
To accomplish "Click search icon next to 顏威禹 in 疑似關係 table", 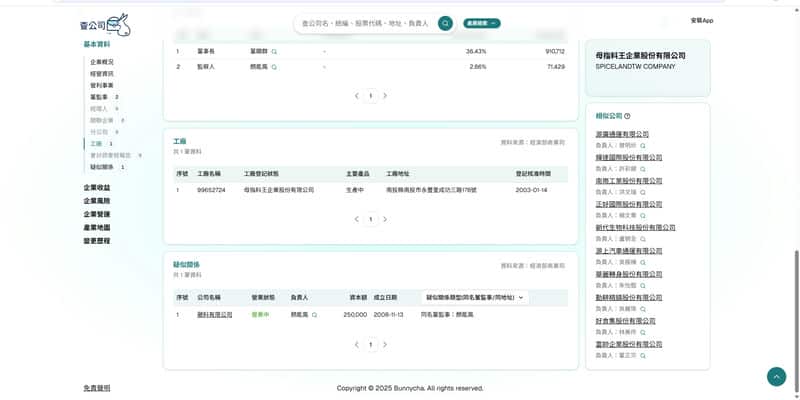I will 314,314.
